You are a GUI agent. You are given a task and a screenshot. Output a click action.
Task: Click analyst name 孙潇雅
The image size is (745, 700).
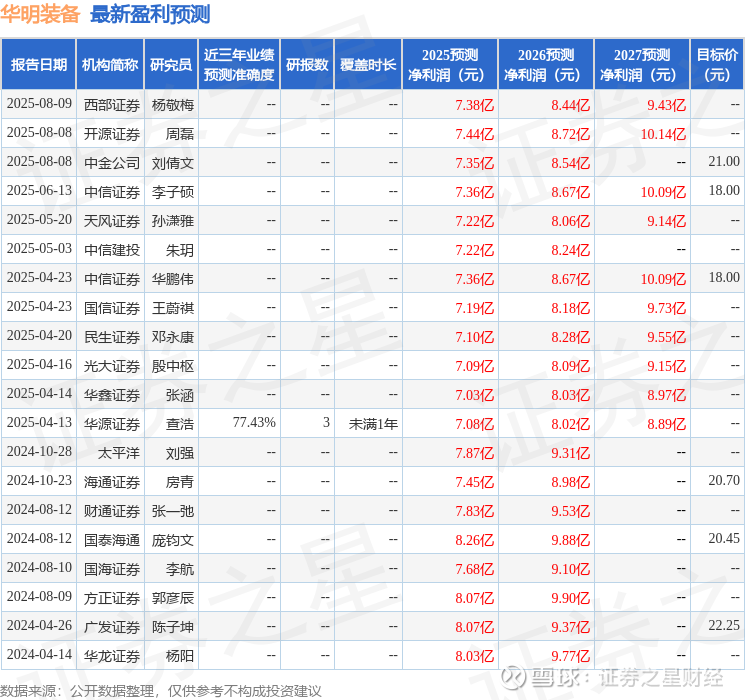(x=172, y=221)
